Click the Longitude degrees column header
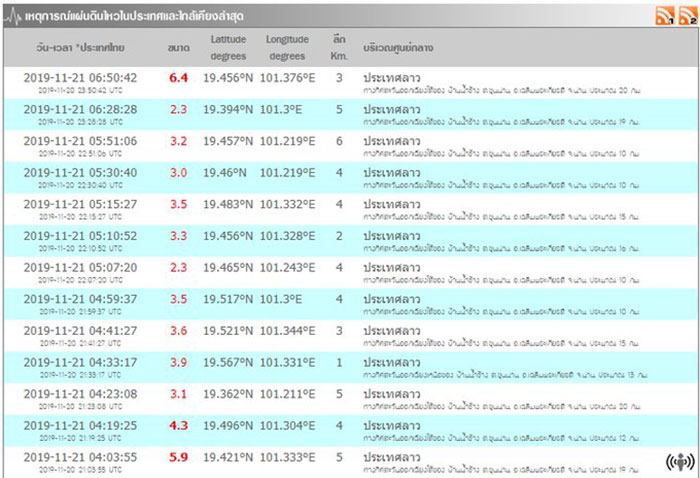 pos(287,47)
